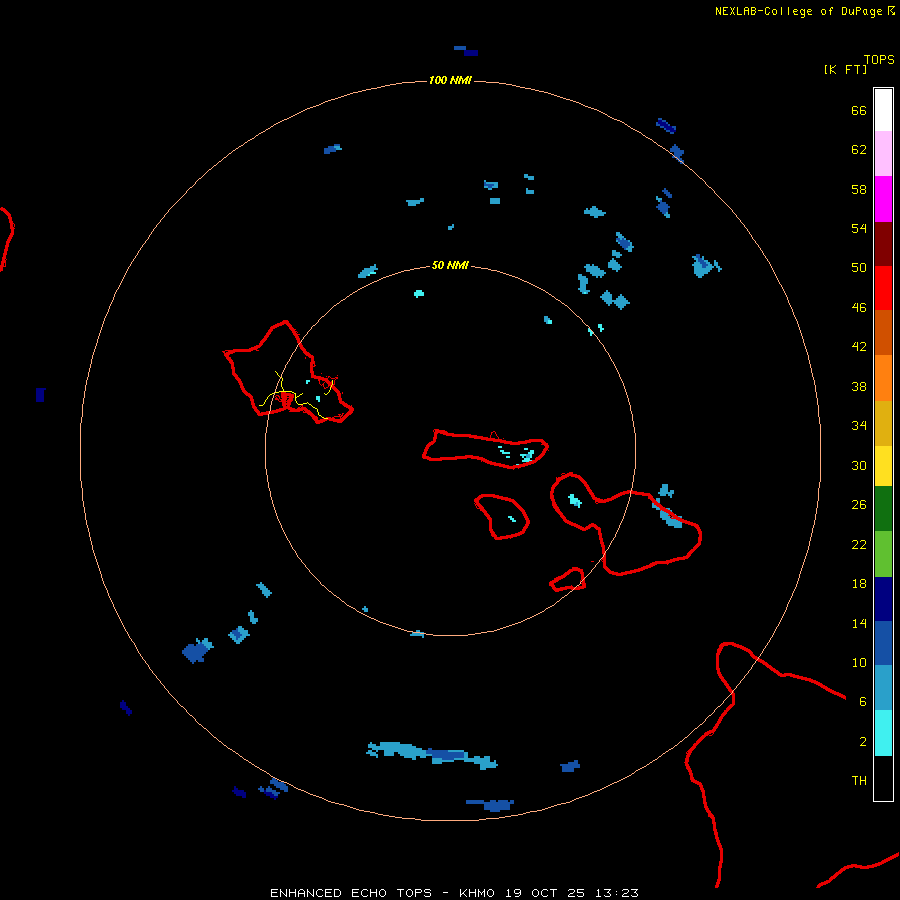Click the TH legend label
900x900 pixels.
859,781
